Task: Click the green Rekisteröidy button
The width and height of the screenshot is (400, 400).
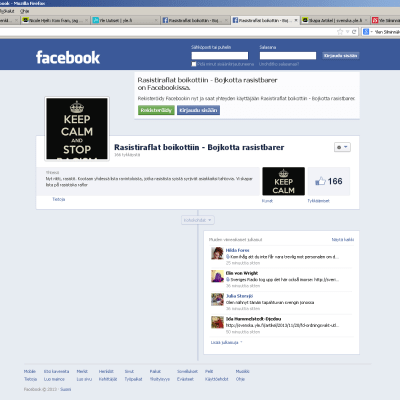Action: pyautogui.click(x=156, y=110)
